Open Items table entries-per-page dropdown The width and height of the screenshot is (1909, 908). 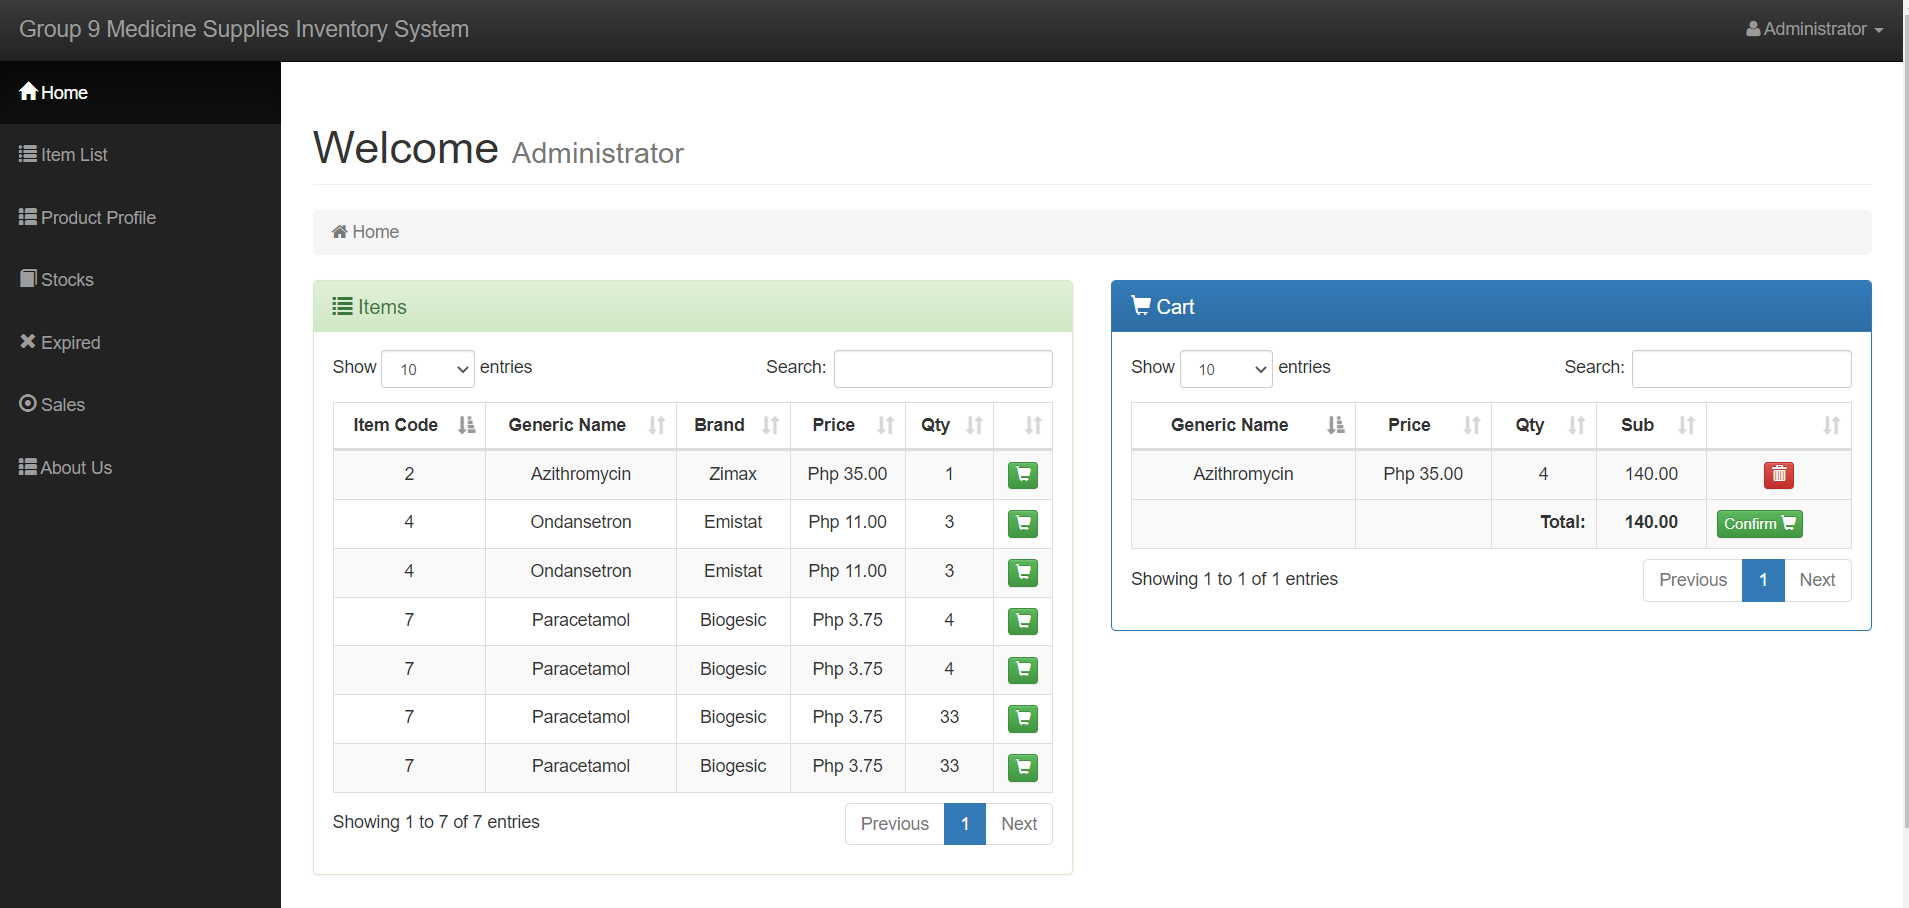point(428,369)
